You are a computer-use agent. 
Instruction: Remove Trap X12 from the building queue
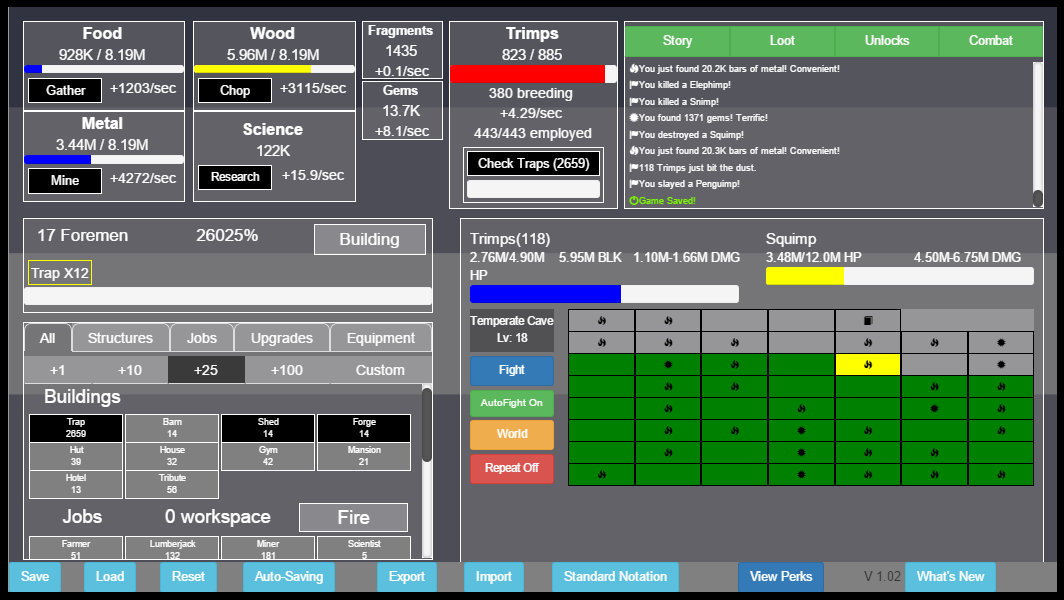(x=60, y=273)
